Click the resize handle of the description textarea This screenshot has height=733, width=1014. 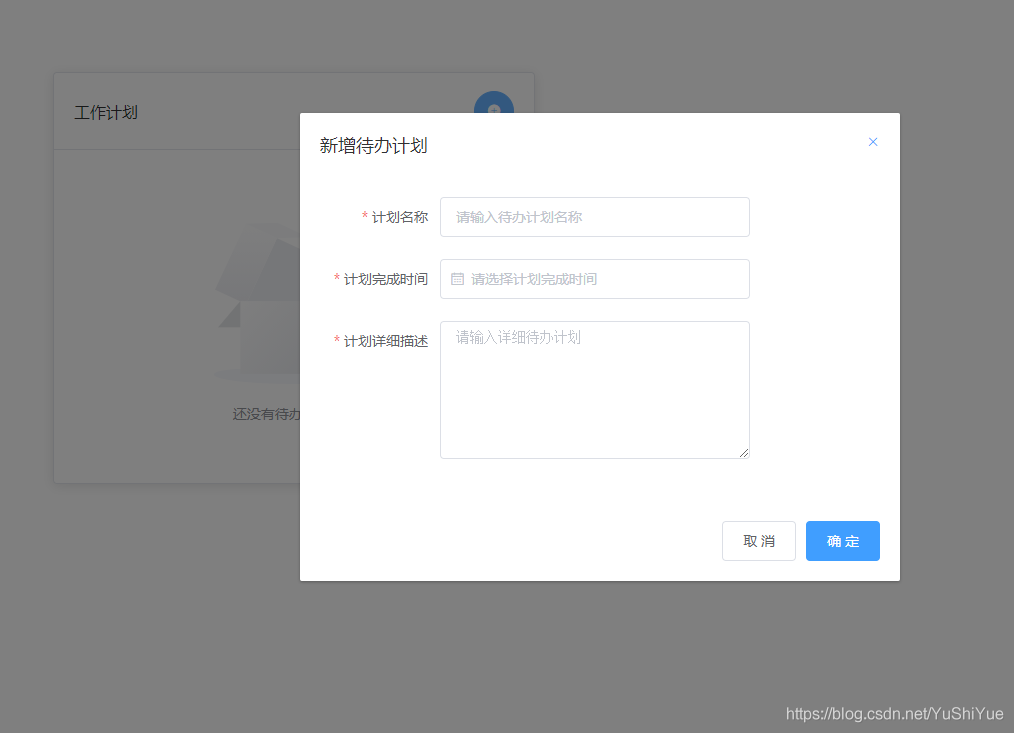point(745,453)
